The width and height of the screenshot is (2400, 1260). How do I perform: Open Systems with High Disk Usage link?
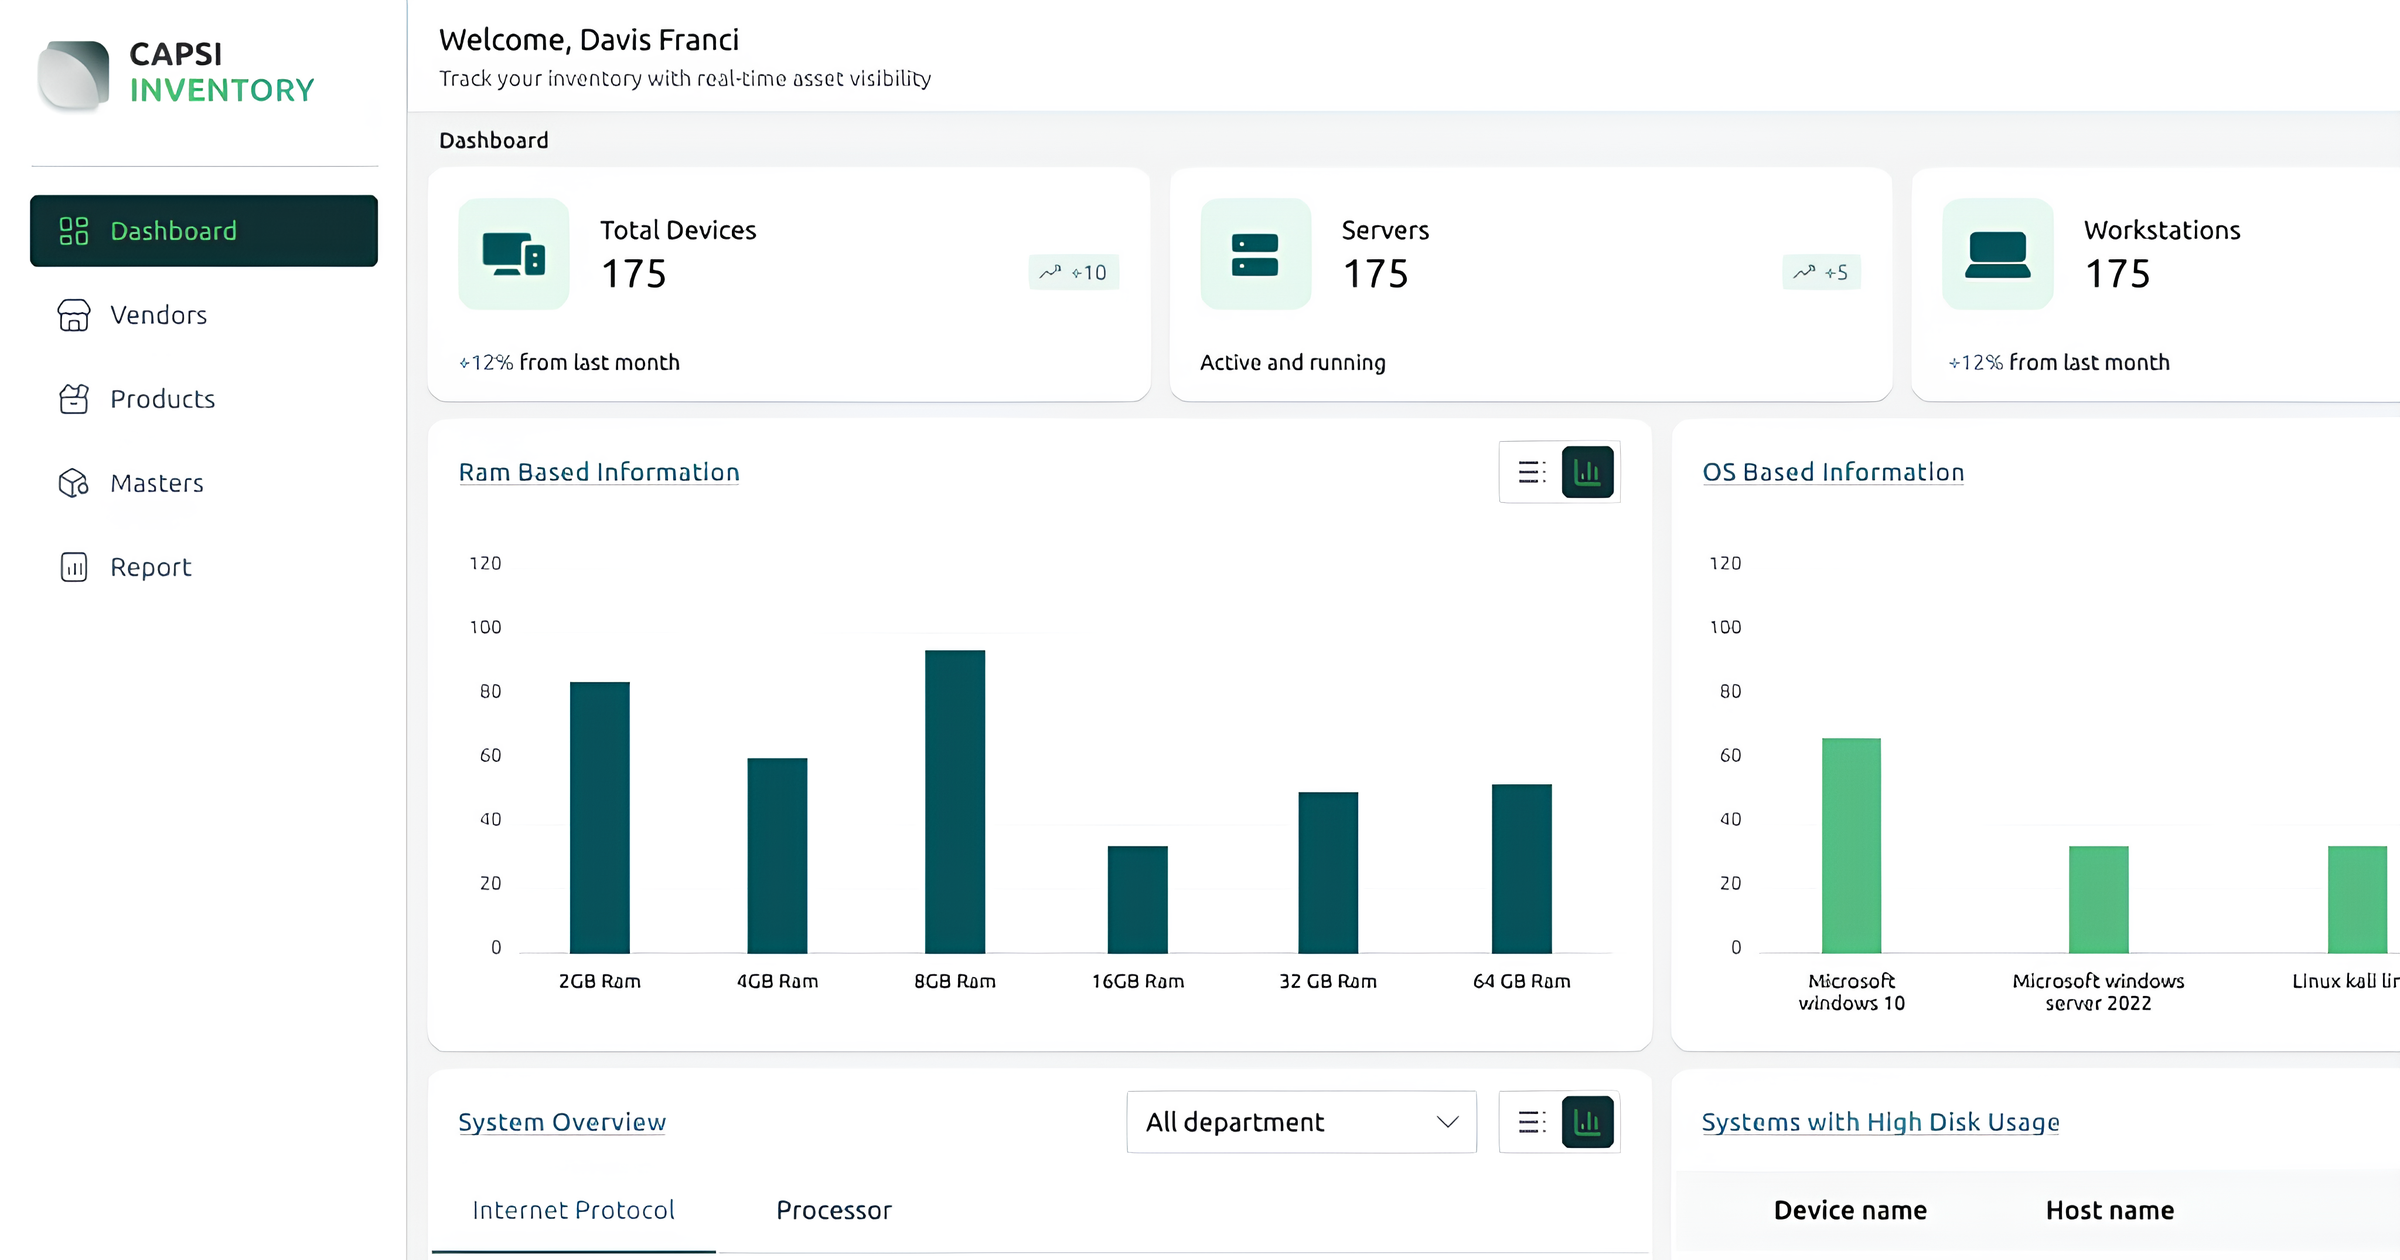(1881, 1122)
